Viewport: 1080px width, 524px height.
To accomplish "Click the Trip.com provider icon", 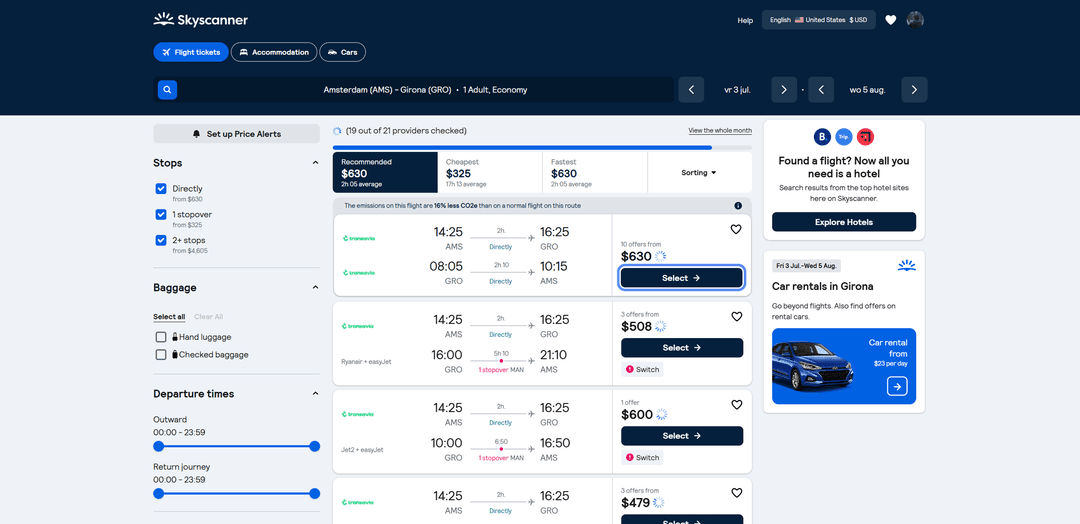I will click(844, 137).
